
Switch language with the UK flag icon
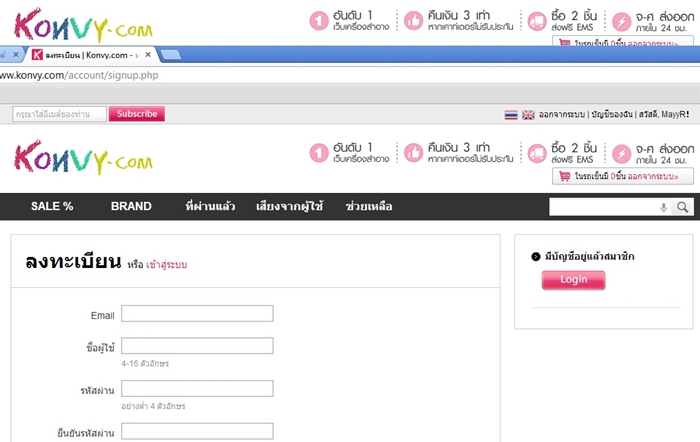pyautogui.click(x=528, y=115)
